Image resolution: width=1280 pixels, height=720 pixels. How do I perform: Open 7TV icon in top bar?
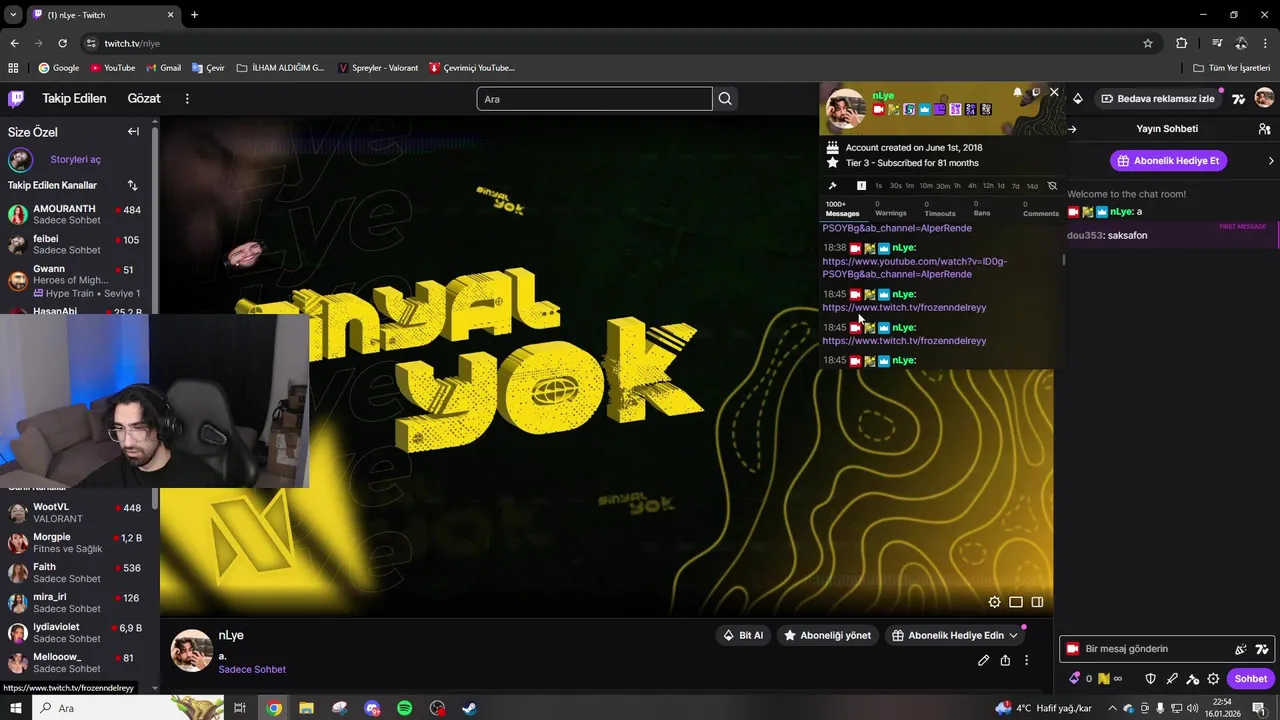pyautogui.click(x=1239, y=99)
